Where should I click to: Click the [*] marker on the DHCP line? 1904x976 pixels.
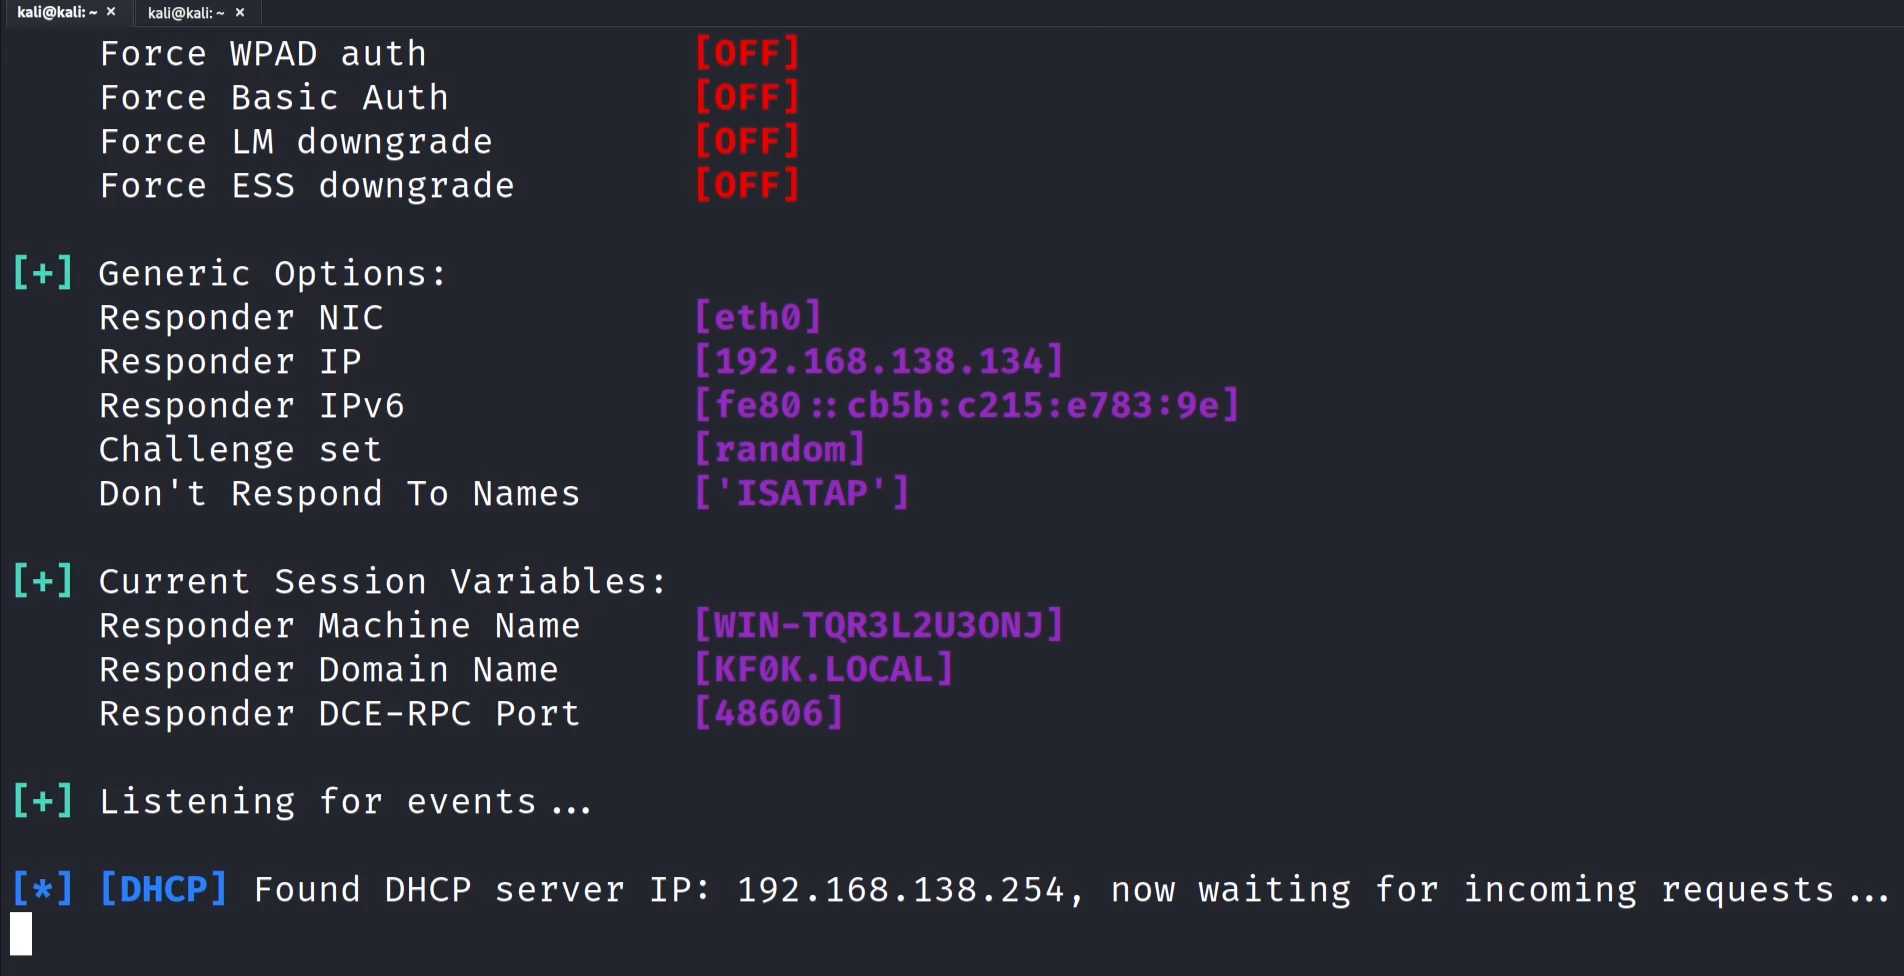click(x=43, y=889)
